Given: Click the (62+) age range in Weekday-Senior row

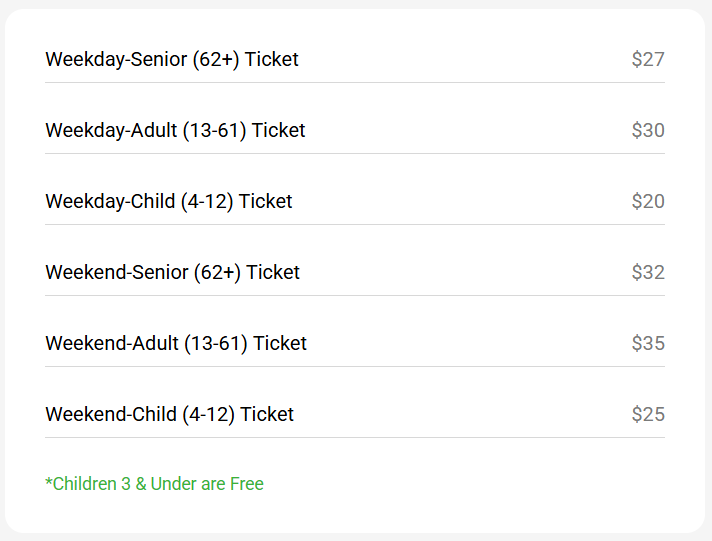Looking at the screenshot, I should [x=216, y=59].
